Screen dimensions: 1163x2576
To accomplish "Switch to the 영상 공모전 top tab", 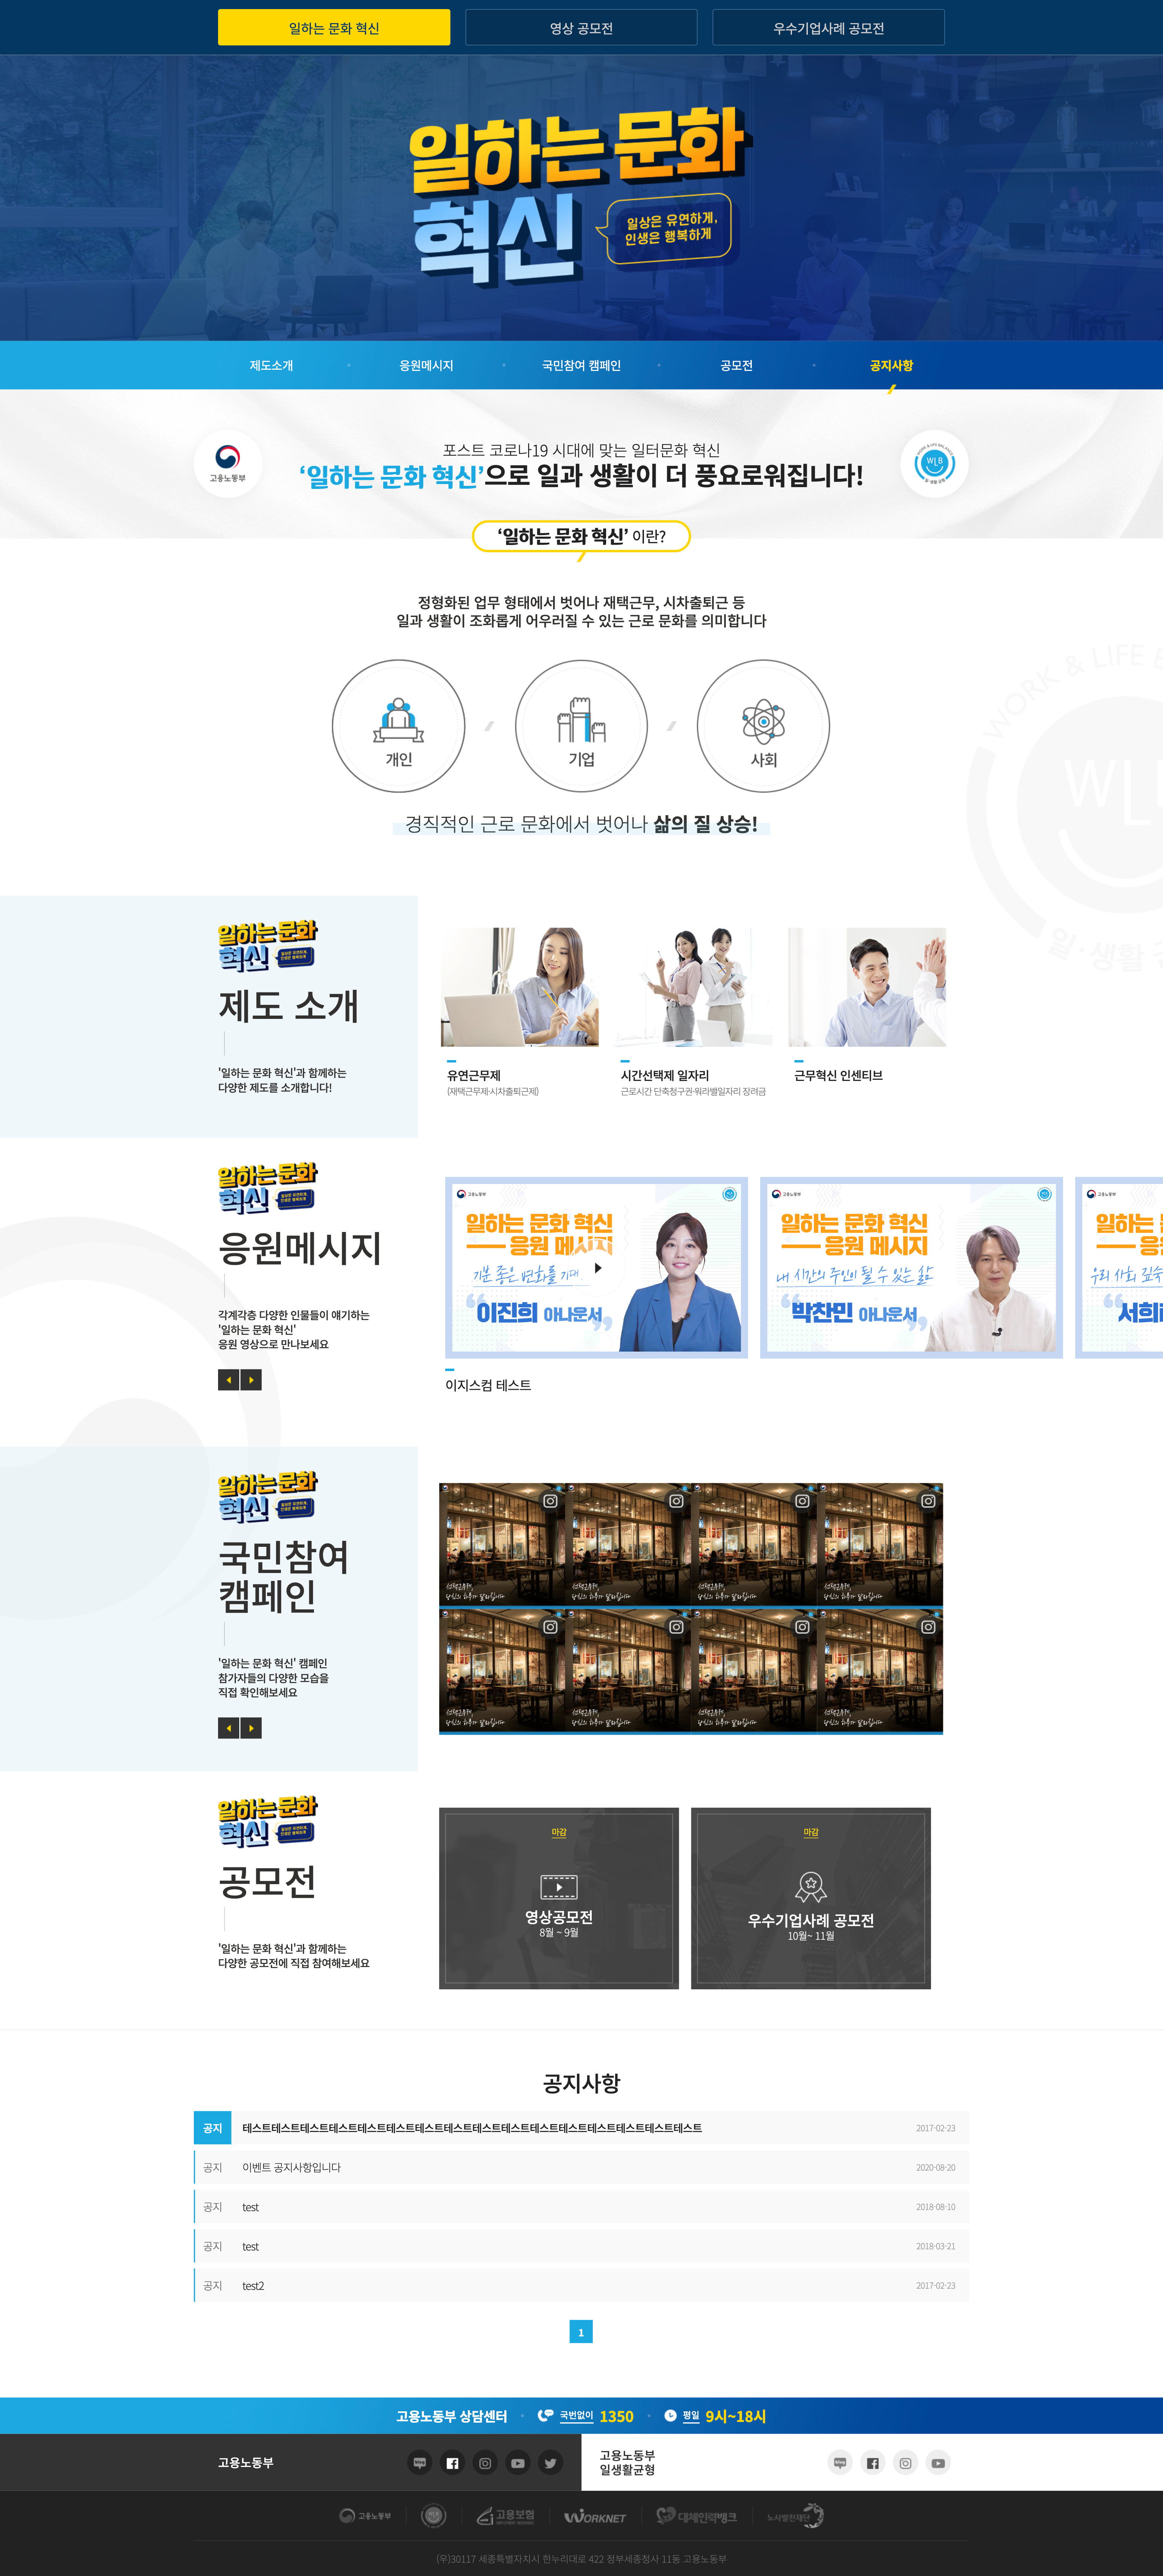I will 581,28.
